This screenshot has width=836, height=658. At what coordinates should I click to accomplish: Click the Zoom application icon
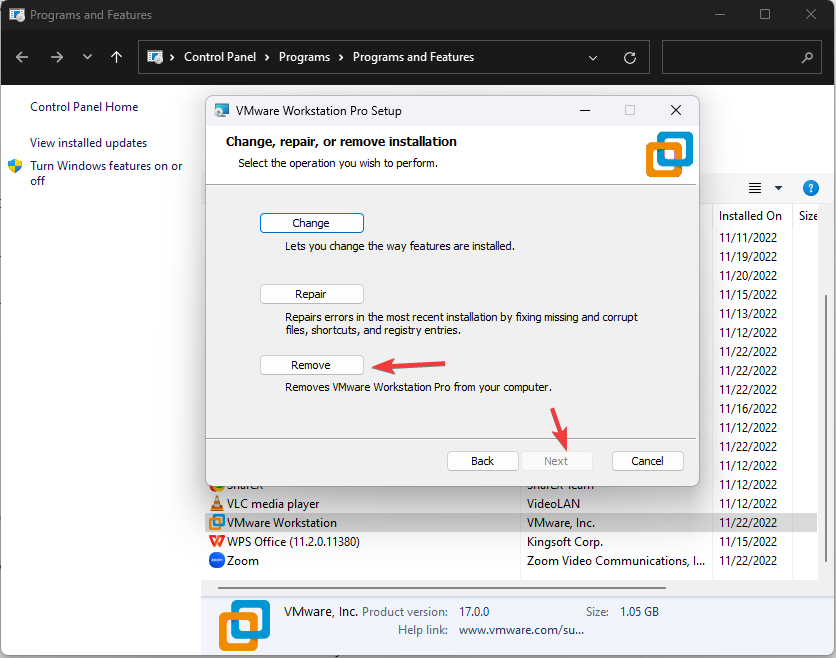click(218, 560)
